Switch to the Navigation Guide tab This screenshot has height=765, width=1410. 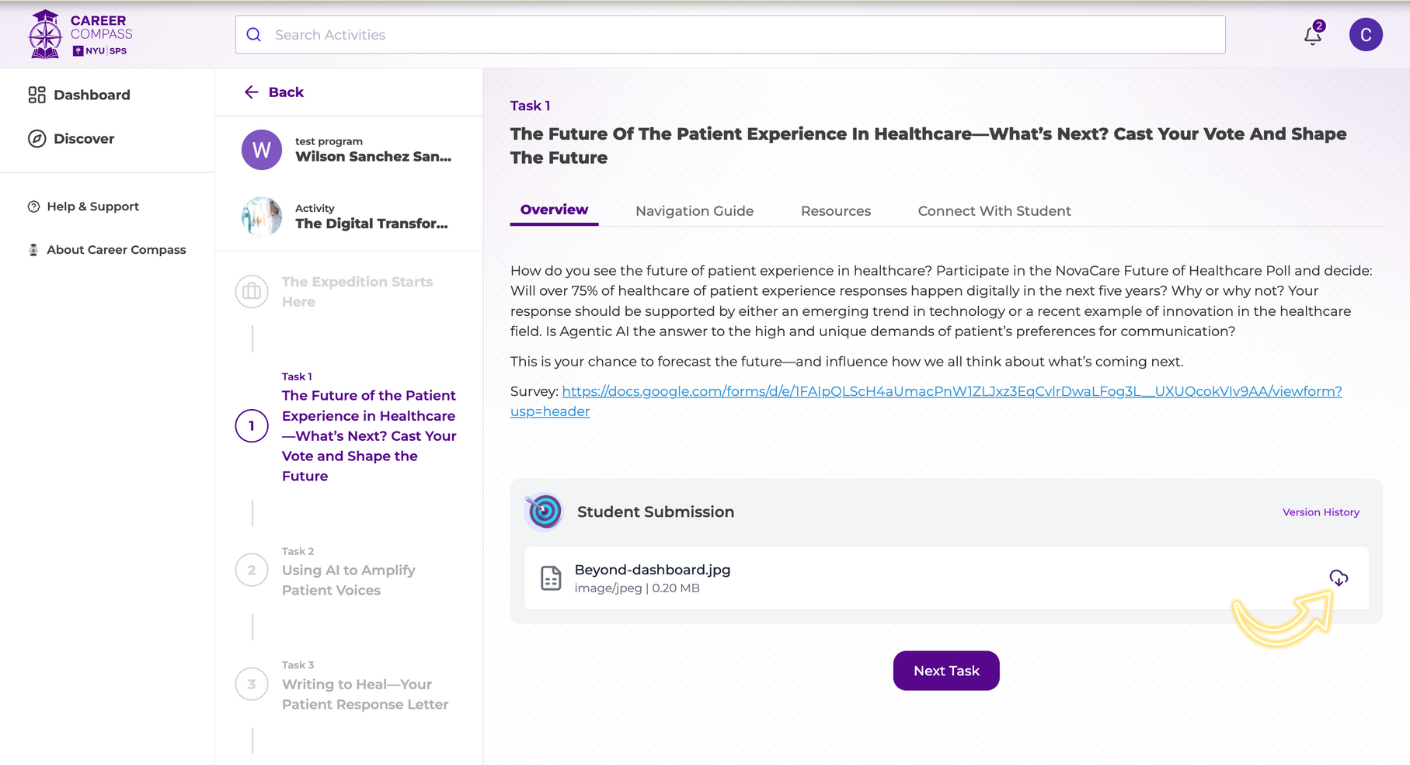[694, 211]
